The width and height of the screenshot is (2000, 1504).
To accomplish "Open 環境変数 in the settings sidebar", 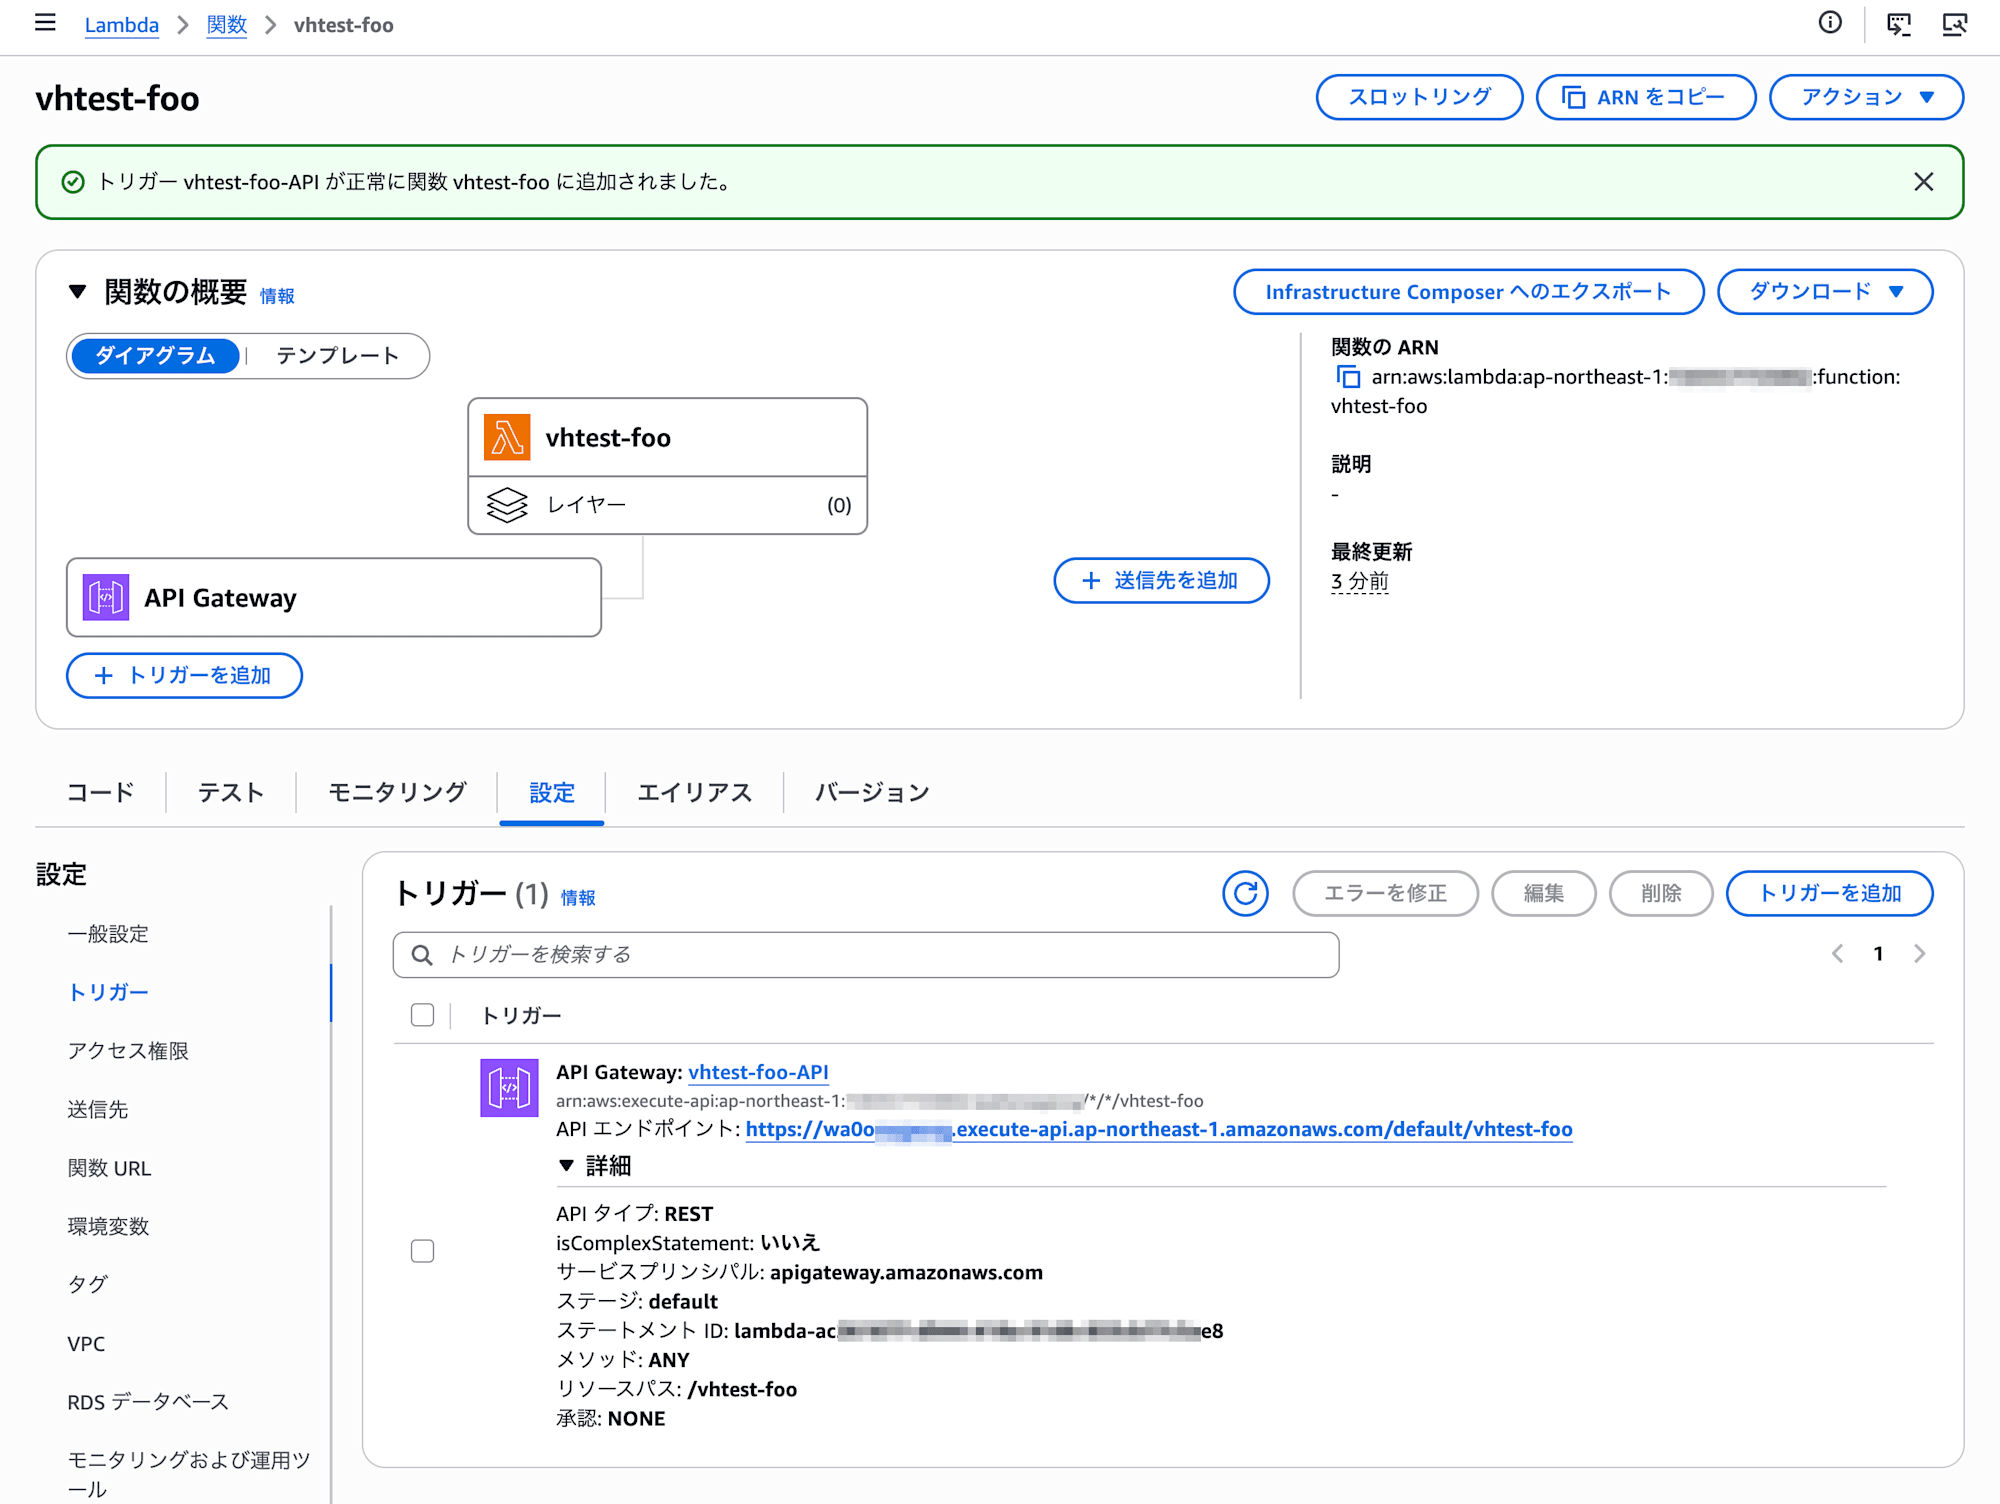I will pyautogui.click(x=108, y=1226).
